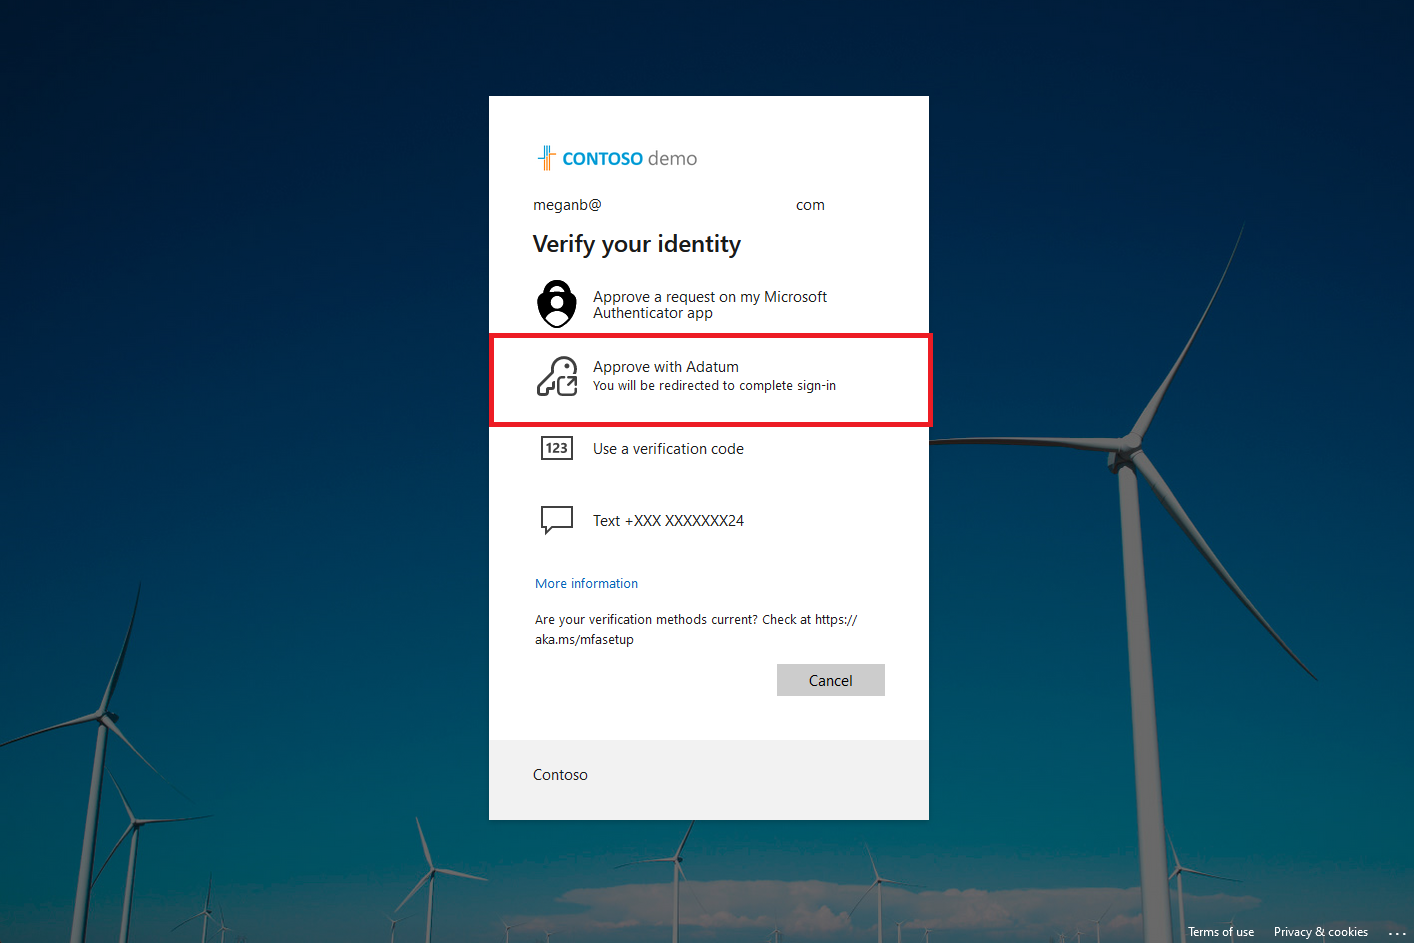
Task: Click the aka.ms/mfasetup link text
Action: pyautogui.click(x=584, y=639)
